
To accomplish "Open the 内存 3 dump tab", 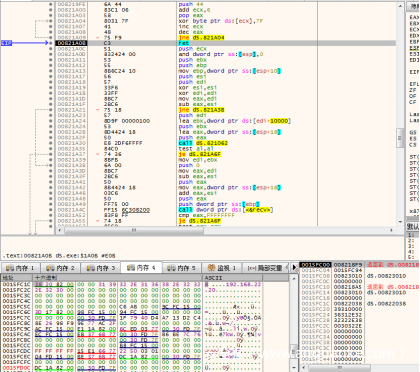I will point(101,268).
